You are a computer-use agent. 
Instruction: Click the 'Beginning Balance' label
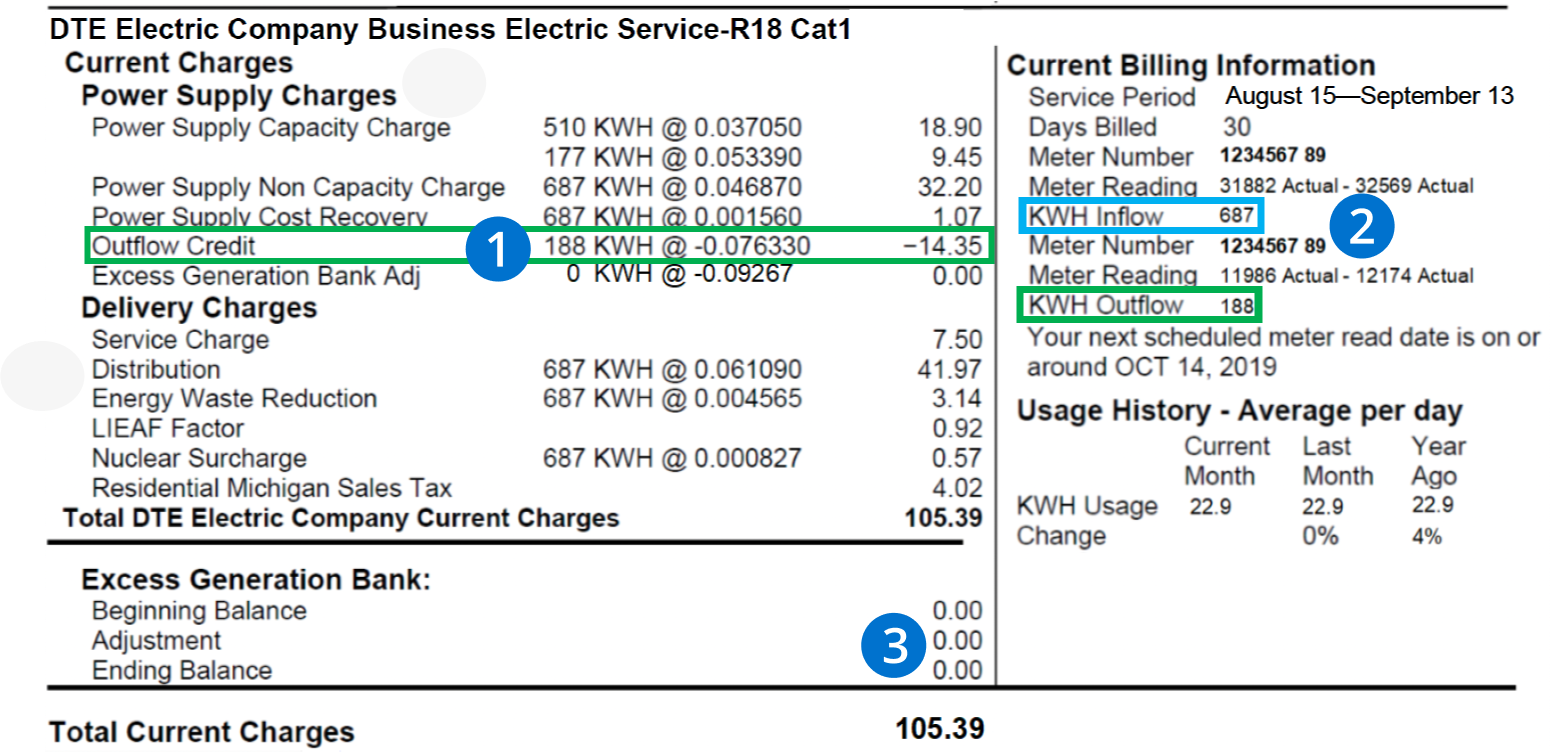(199, 611)
